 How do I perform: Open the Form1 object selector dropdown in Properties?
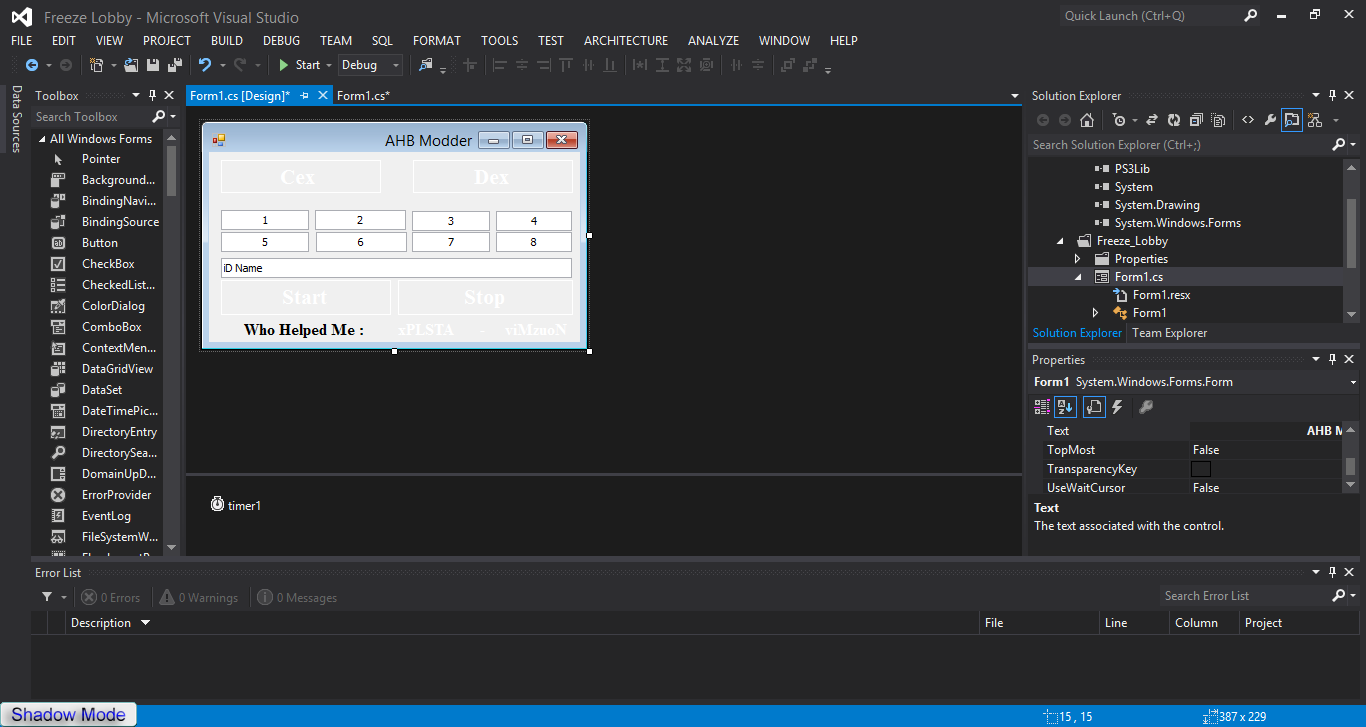point(1353,382)
